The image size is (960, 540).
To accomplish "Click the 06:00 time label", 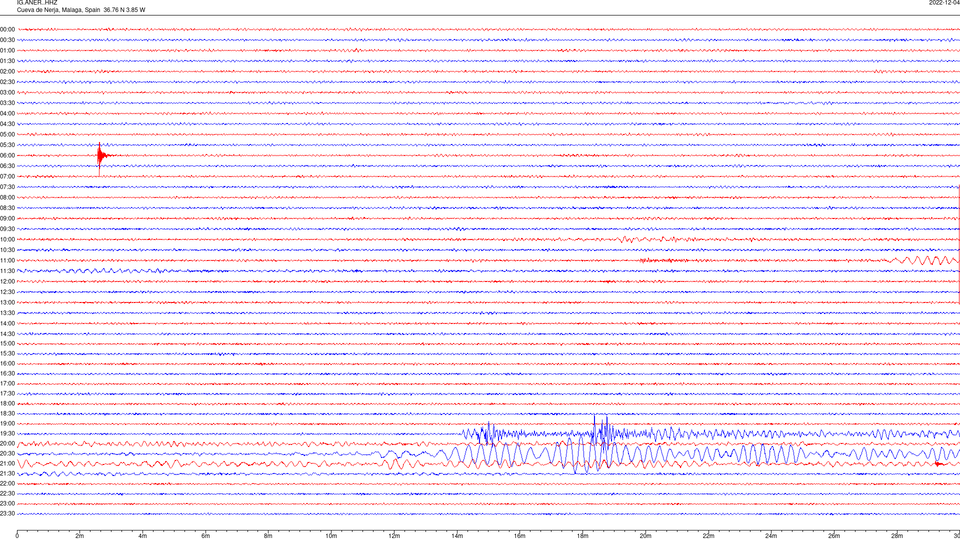I will [7, 155].
